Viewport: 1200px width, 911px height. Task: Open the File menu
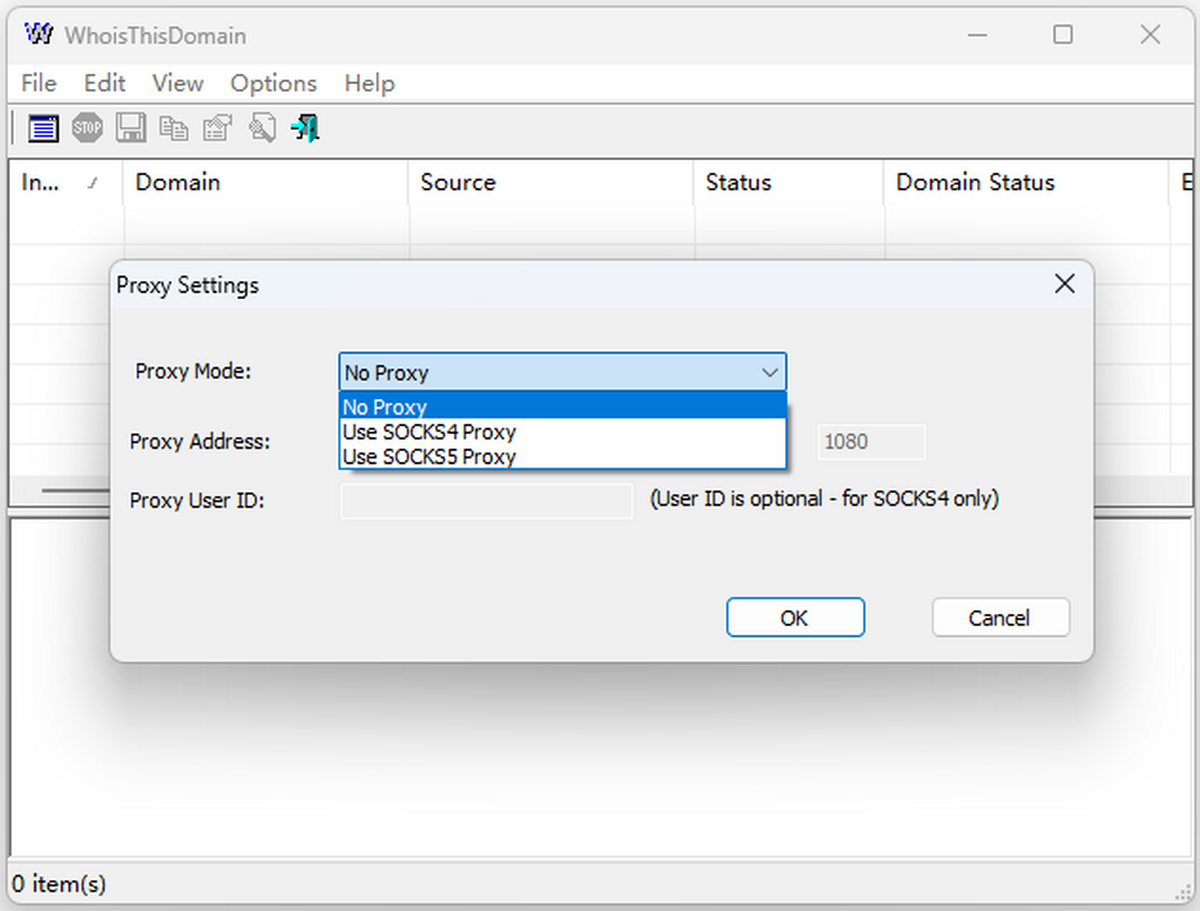(x=39, y=83)
